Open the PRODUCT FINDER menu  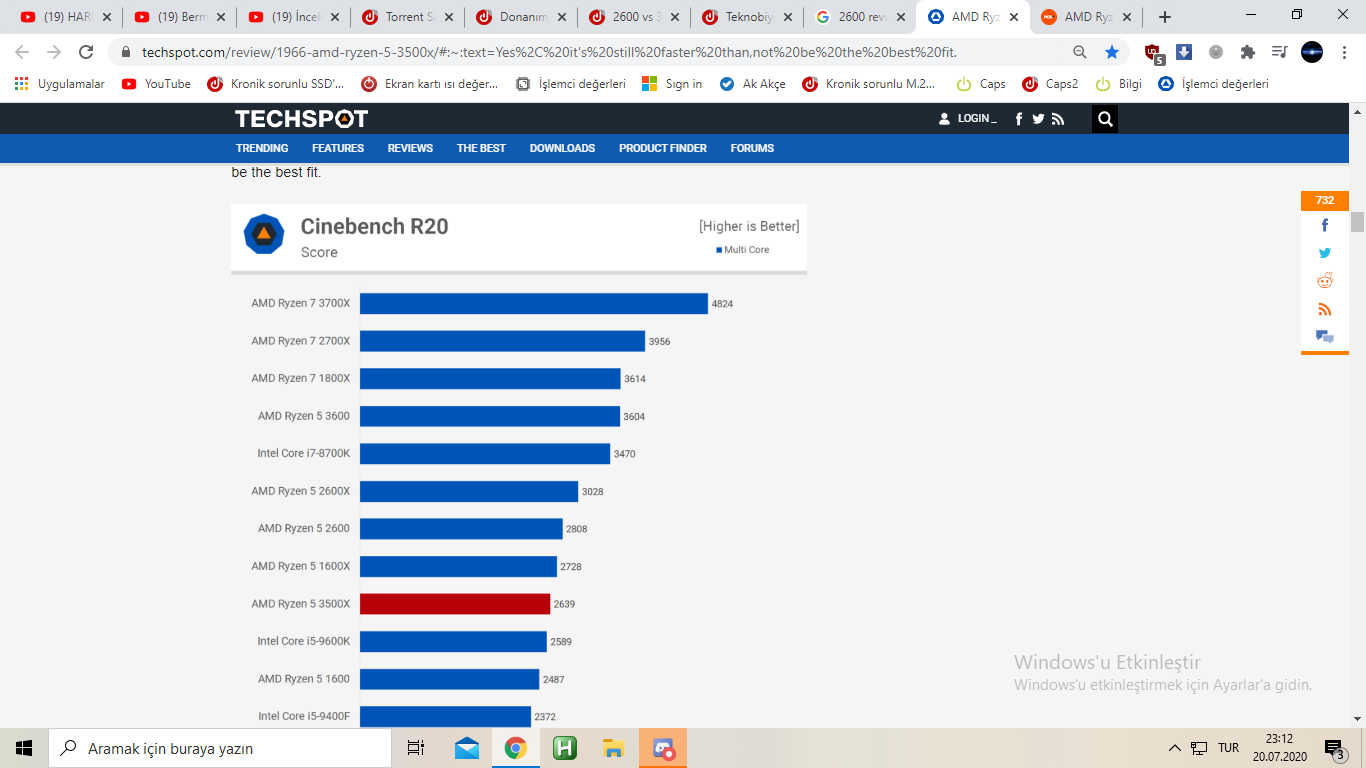[663, 148]
